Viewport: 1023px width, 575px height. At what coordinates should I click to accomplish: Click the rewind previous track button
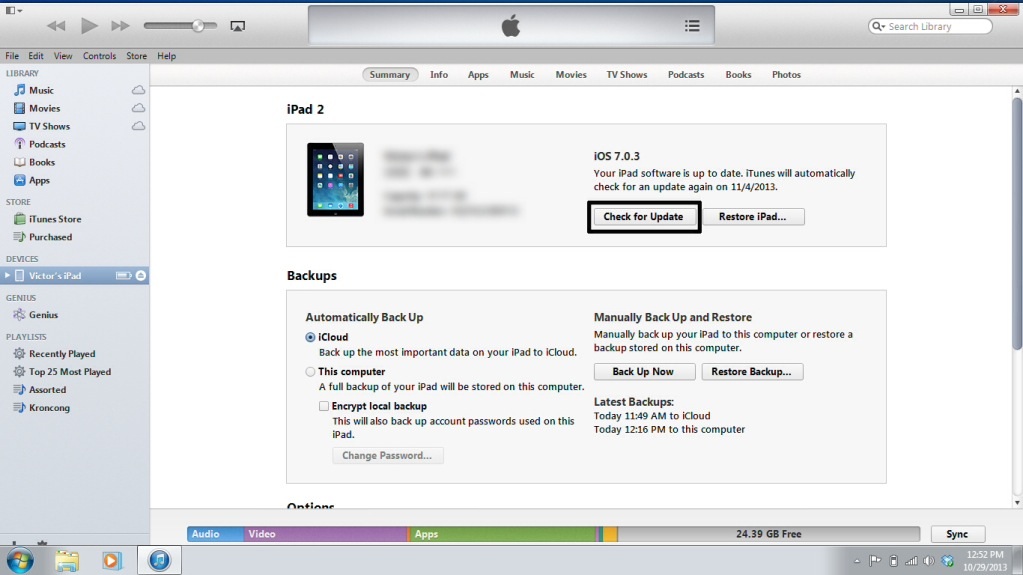(56, 26)
